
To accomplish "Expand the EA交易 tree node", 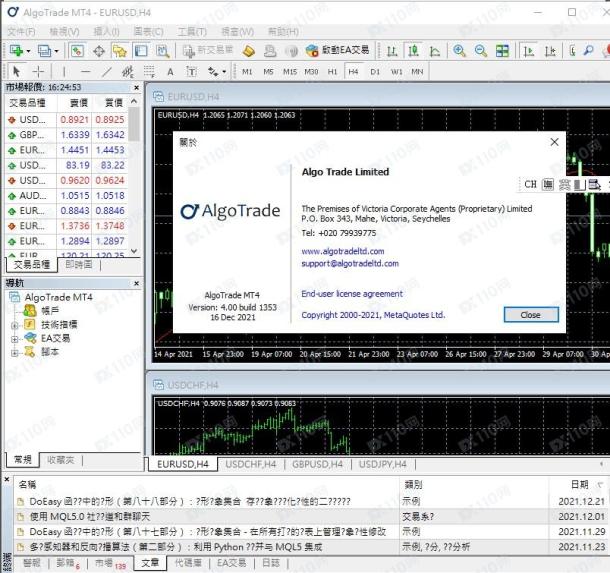I will pos(15,339).
